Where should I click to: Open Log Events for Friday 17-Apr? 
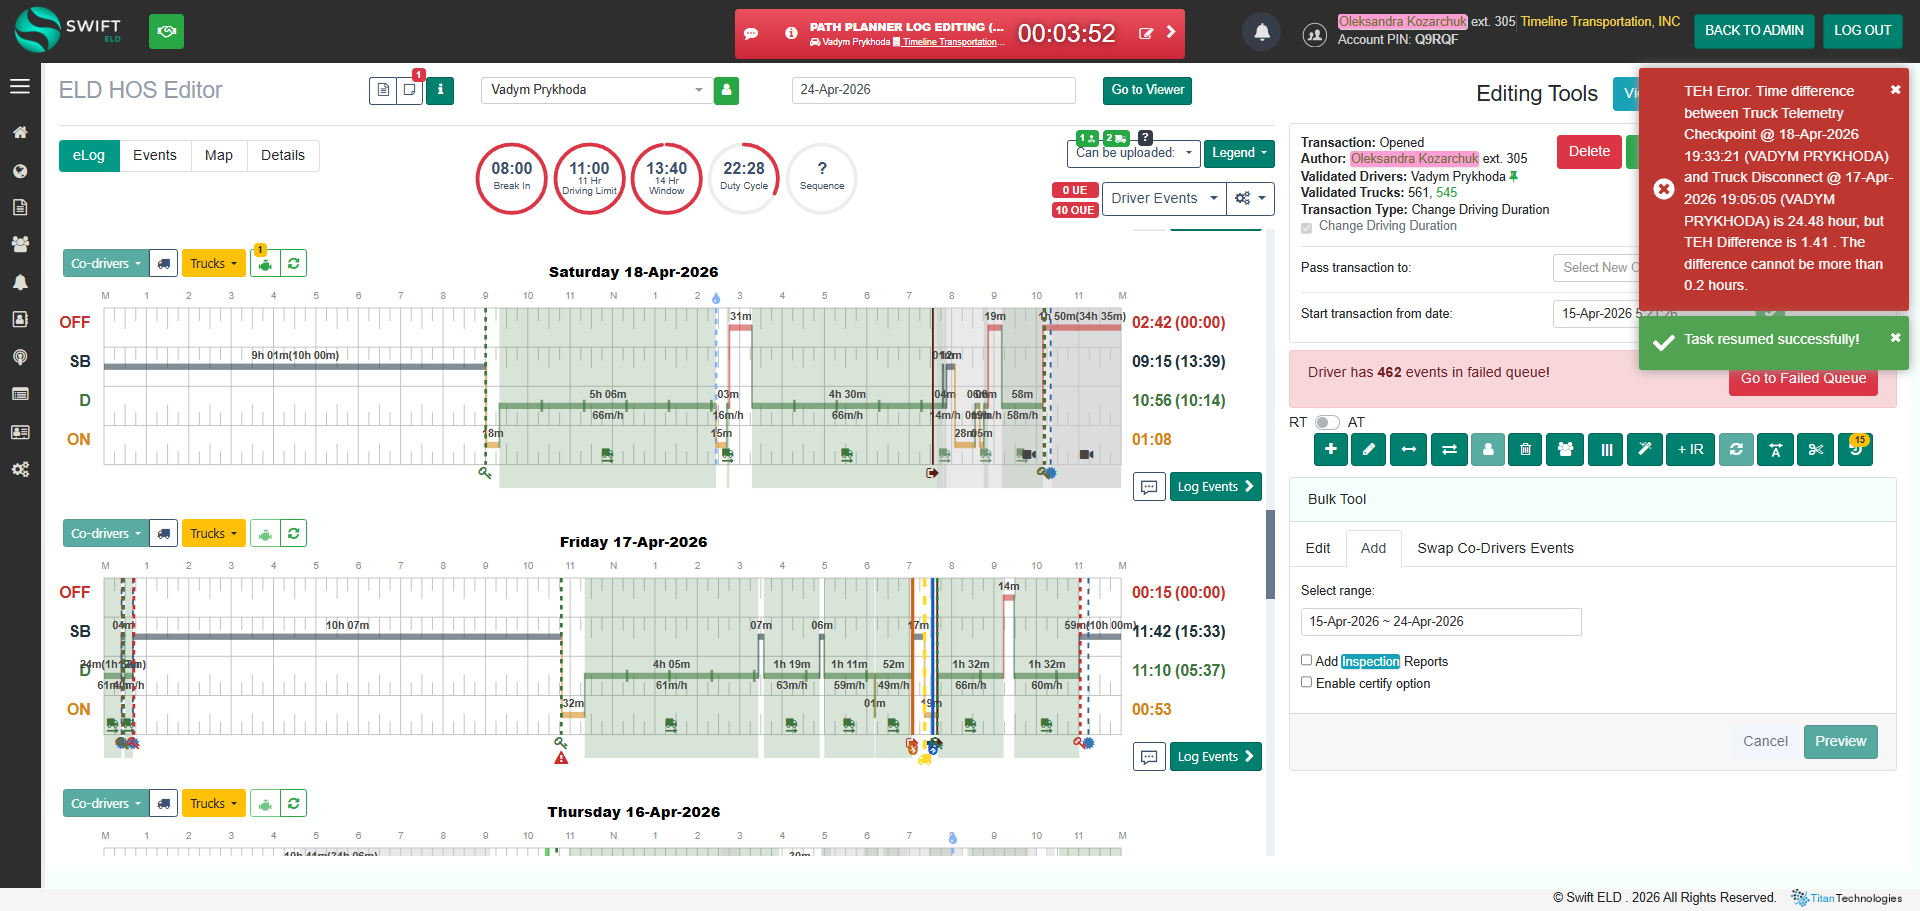pos(1215,757)
